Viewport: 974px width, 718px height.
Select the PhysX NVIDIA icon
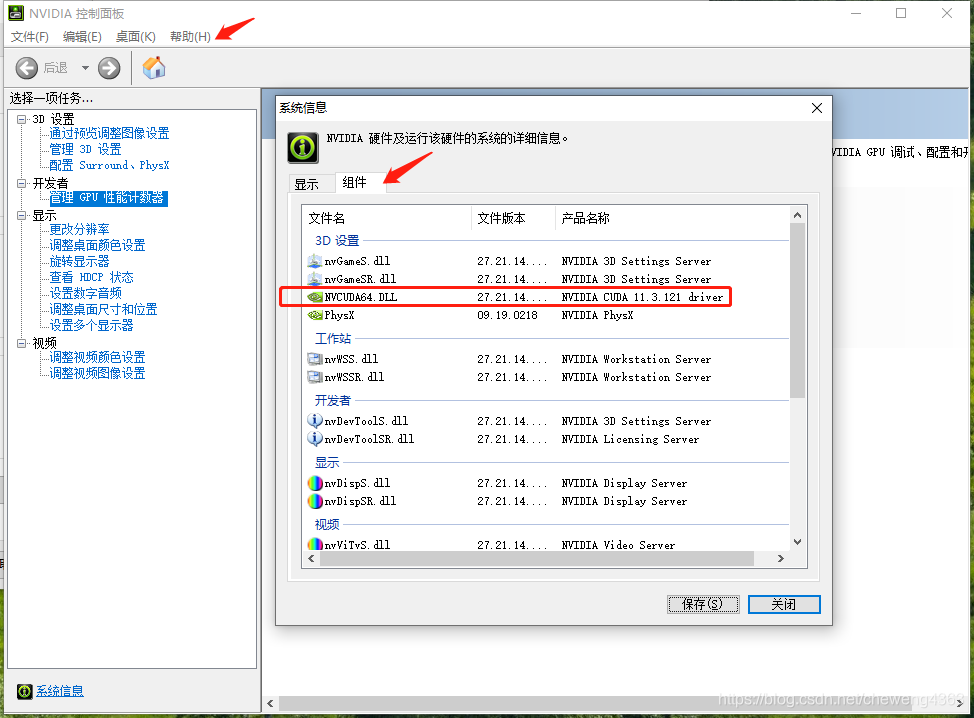[315, 315]
